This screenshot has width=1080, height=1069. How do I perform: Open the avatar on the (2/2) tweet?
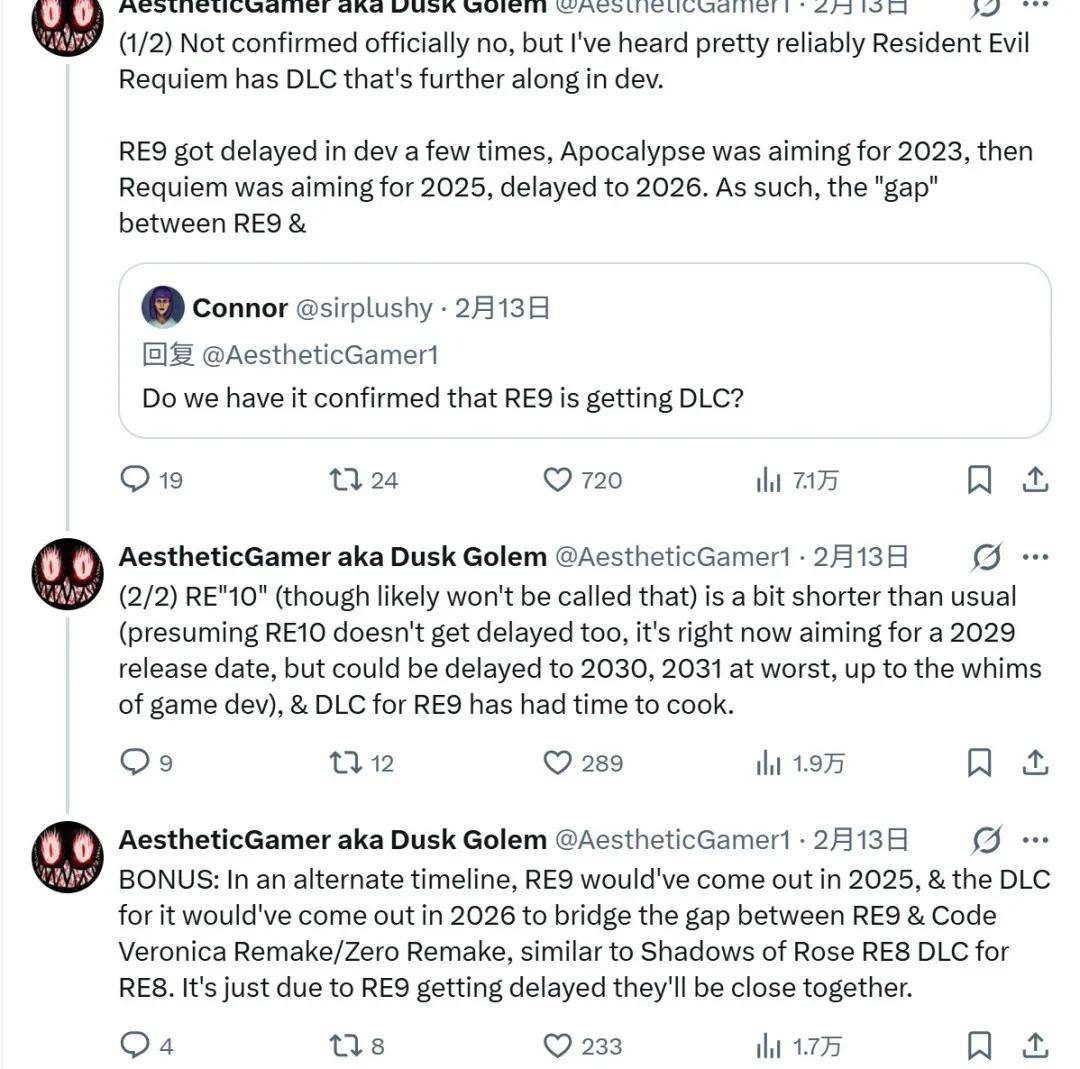[68, 573]
